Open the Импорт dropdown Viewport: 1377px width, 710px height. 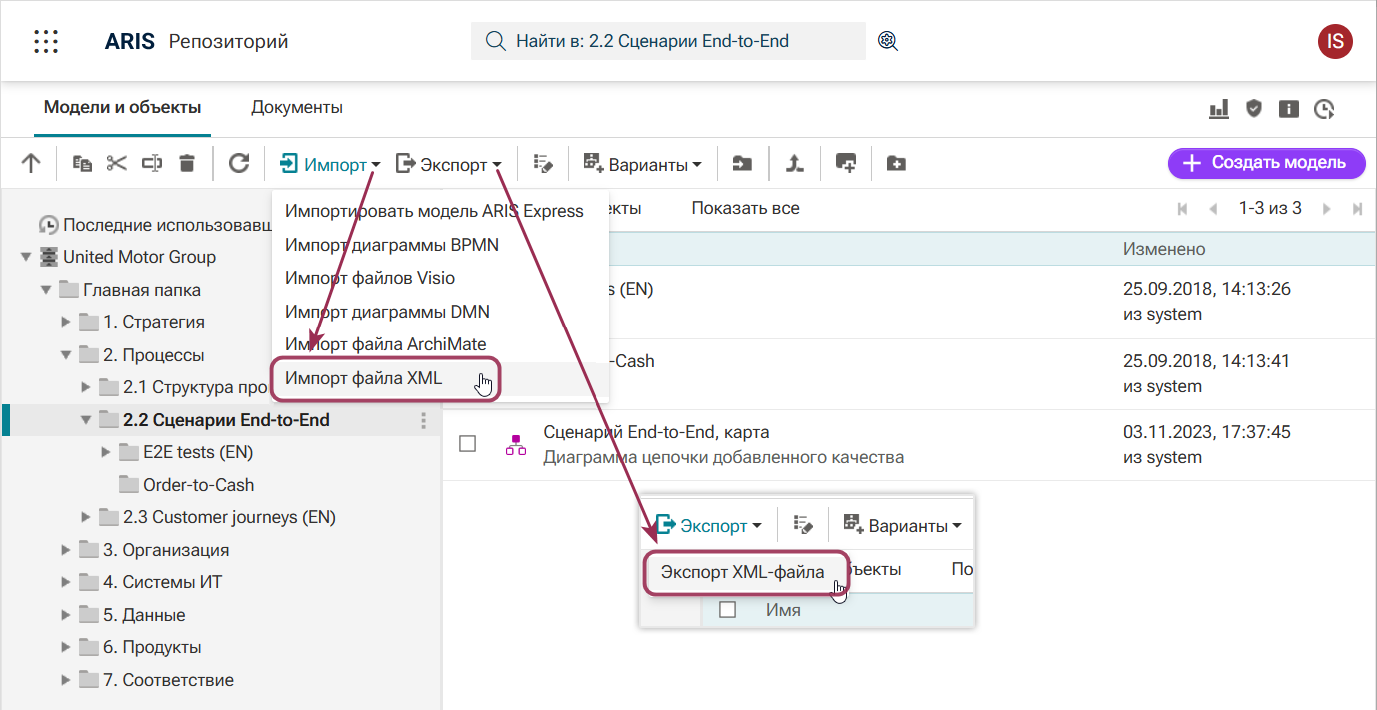330,164
